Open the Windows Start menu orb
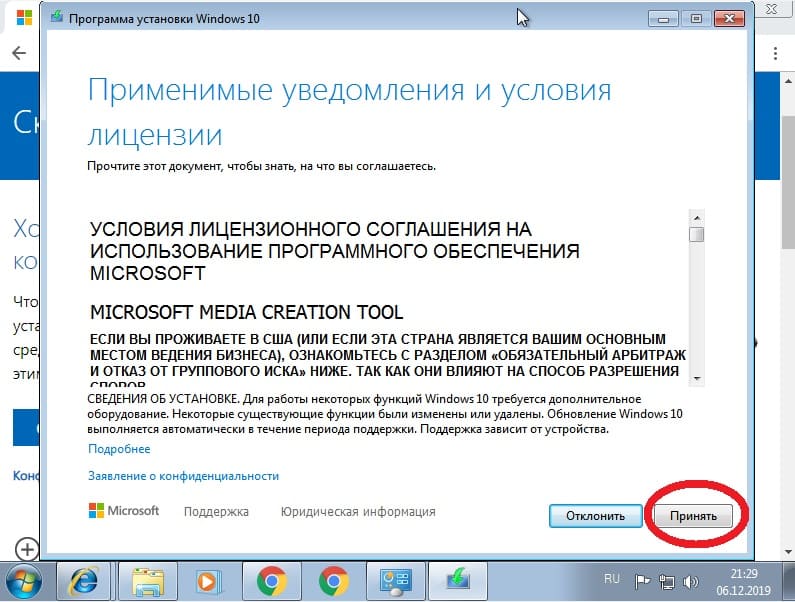This screenshot has width=795, height=602. click(26, 580)
